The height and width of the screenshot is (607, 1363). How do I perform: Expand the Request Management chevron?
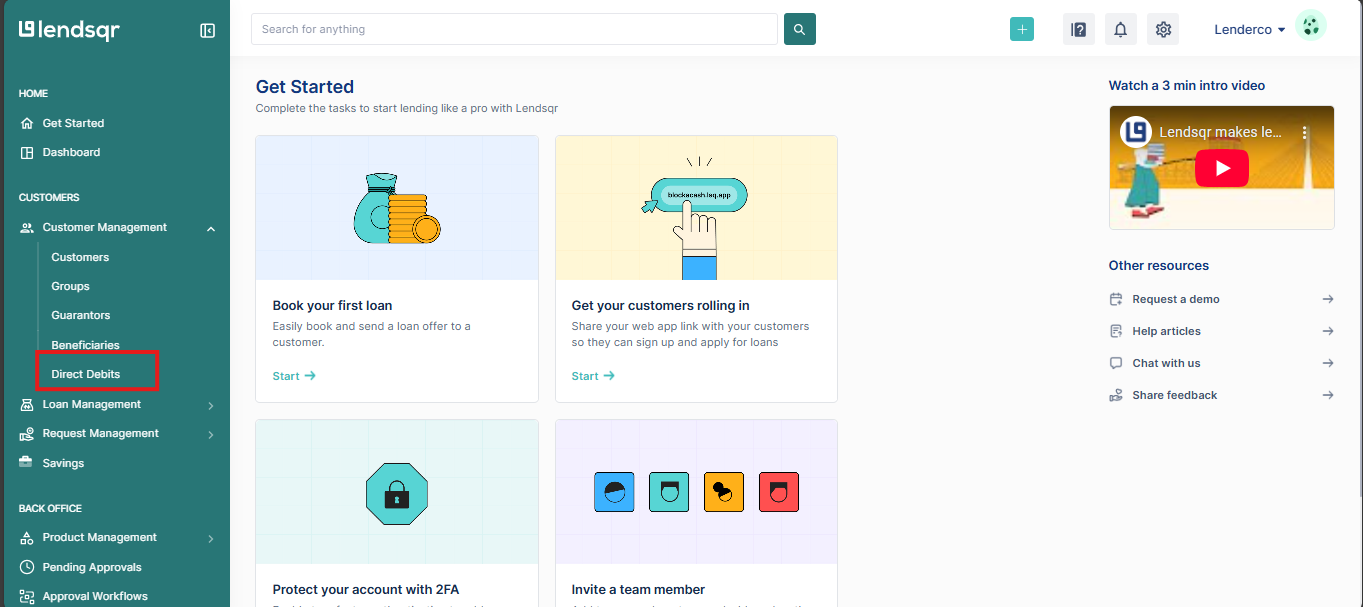(x=211, y=435)
